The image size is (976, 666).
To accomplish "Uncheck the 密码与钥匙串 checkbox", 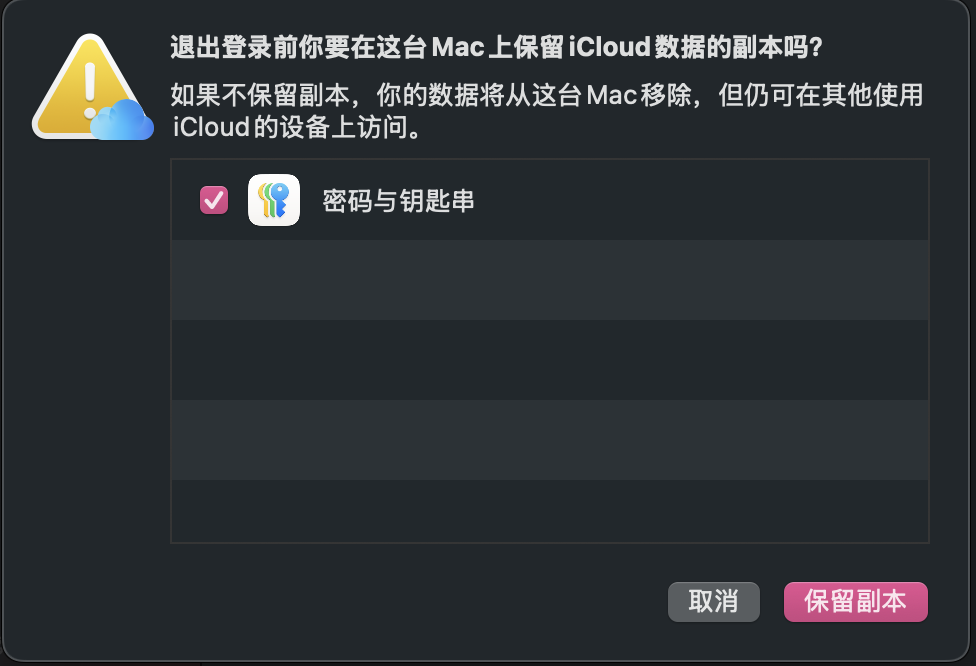I will [214, 200].
